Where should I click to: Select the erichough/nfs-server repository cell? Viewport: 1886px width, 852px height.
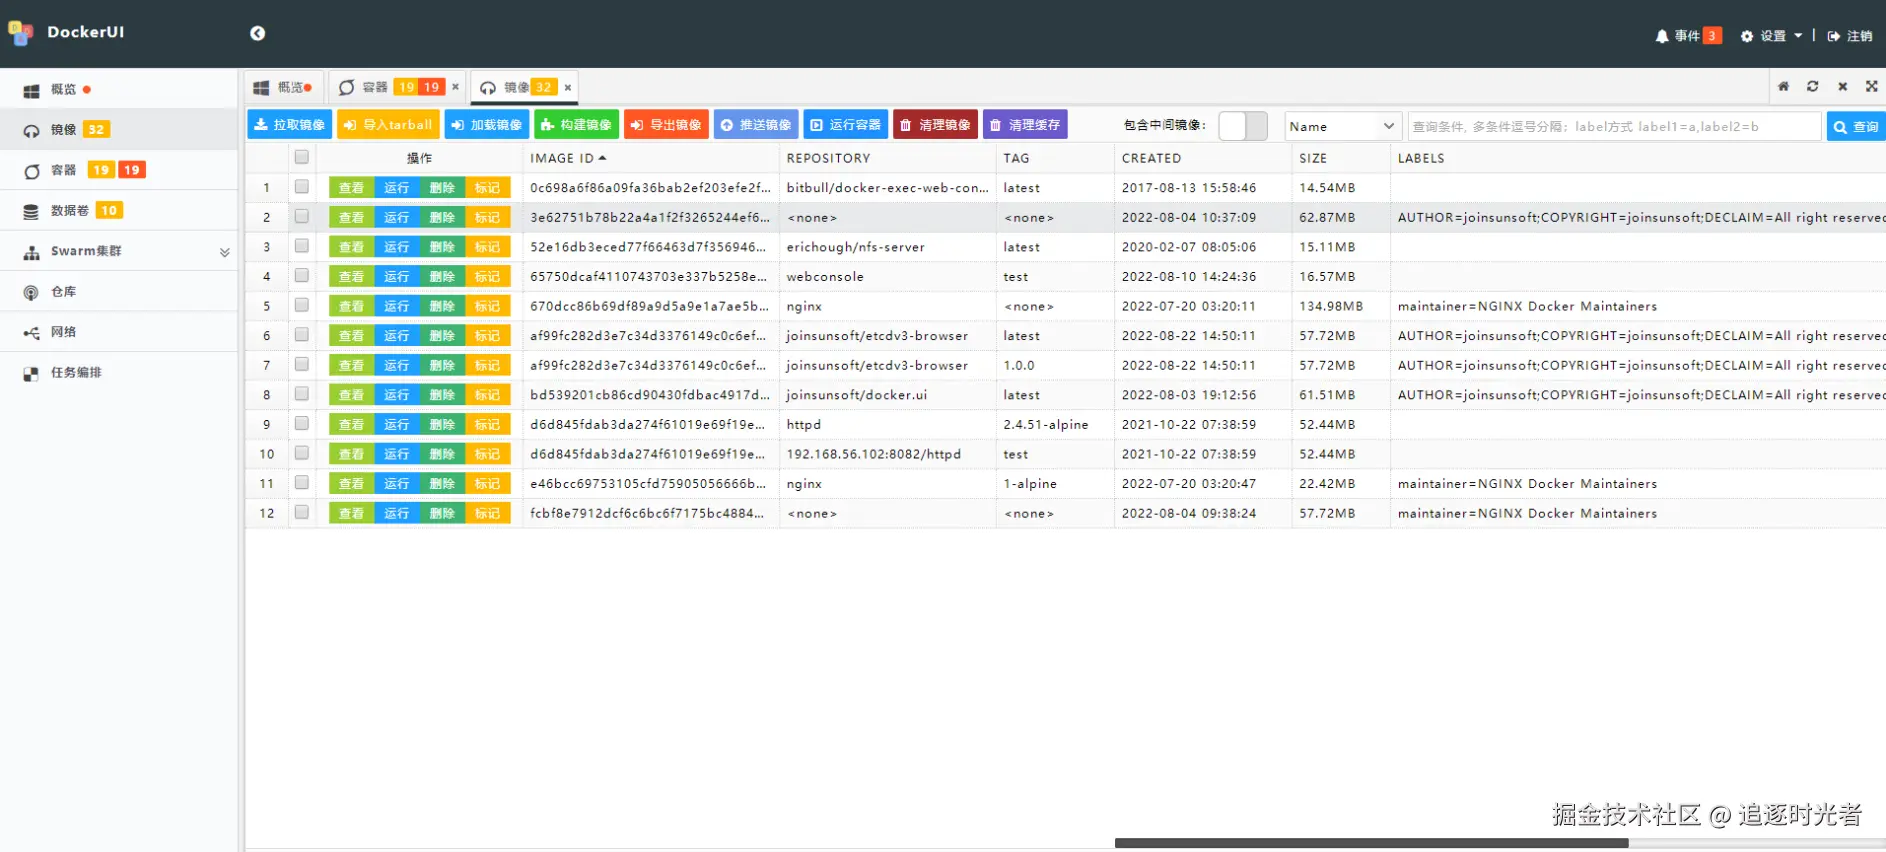click(x=887, y=247)
